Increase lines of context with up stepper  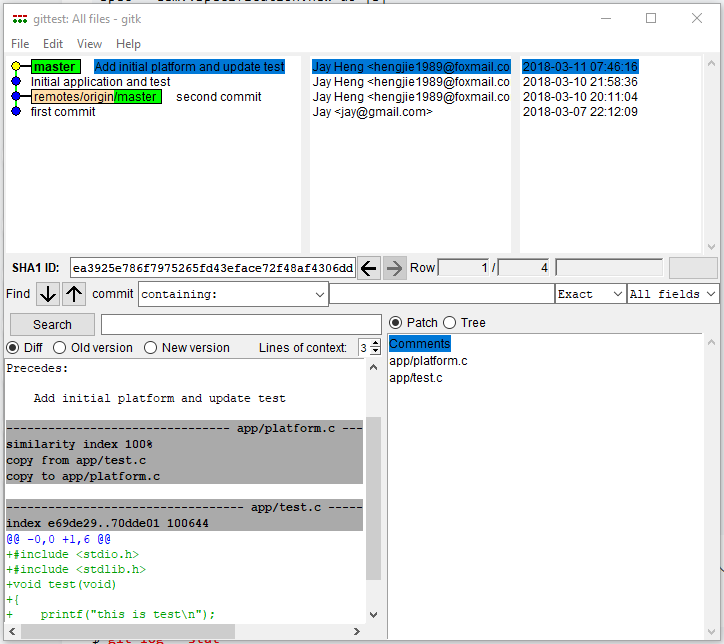click(376, 343)
